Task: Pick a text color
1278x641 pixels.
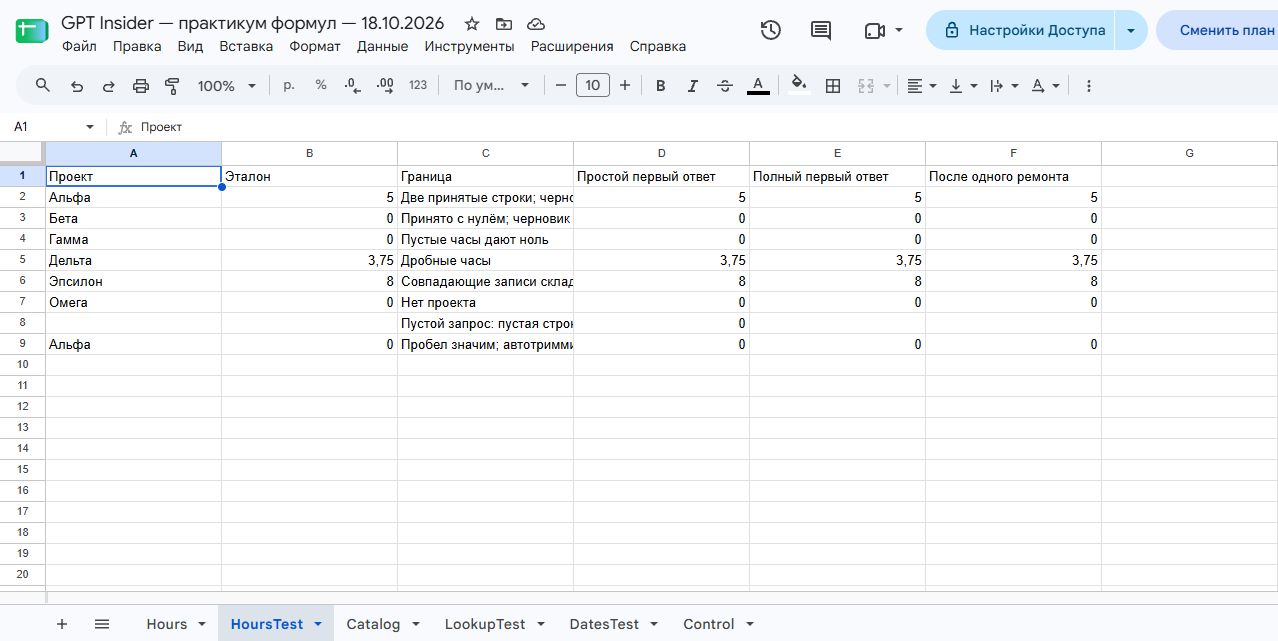Action: point(758,86)
